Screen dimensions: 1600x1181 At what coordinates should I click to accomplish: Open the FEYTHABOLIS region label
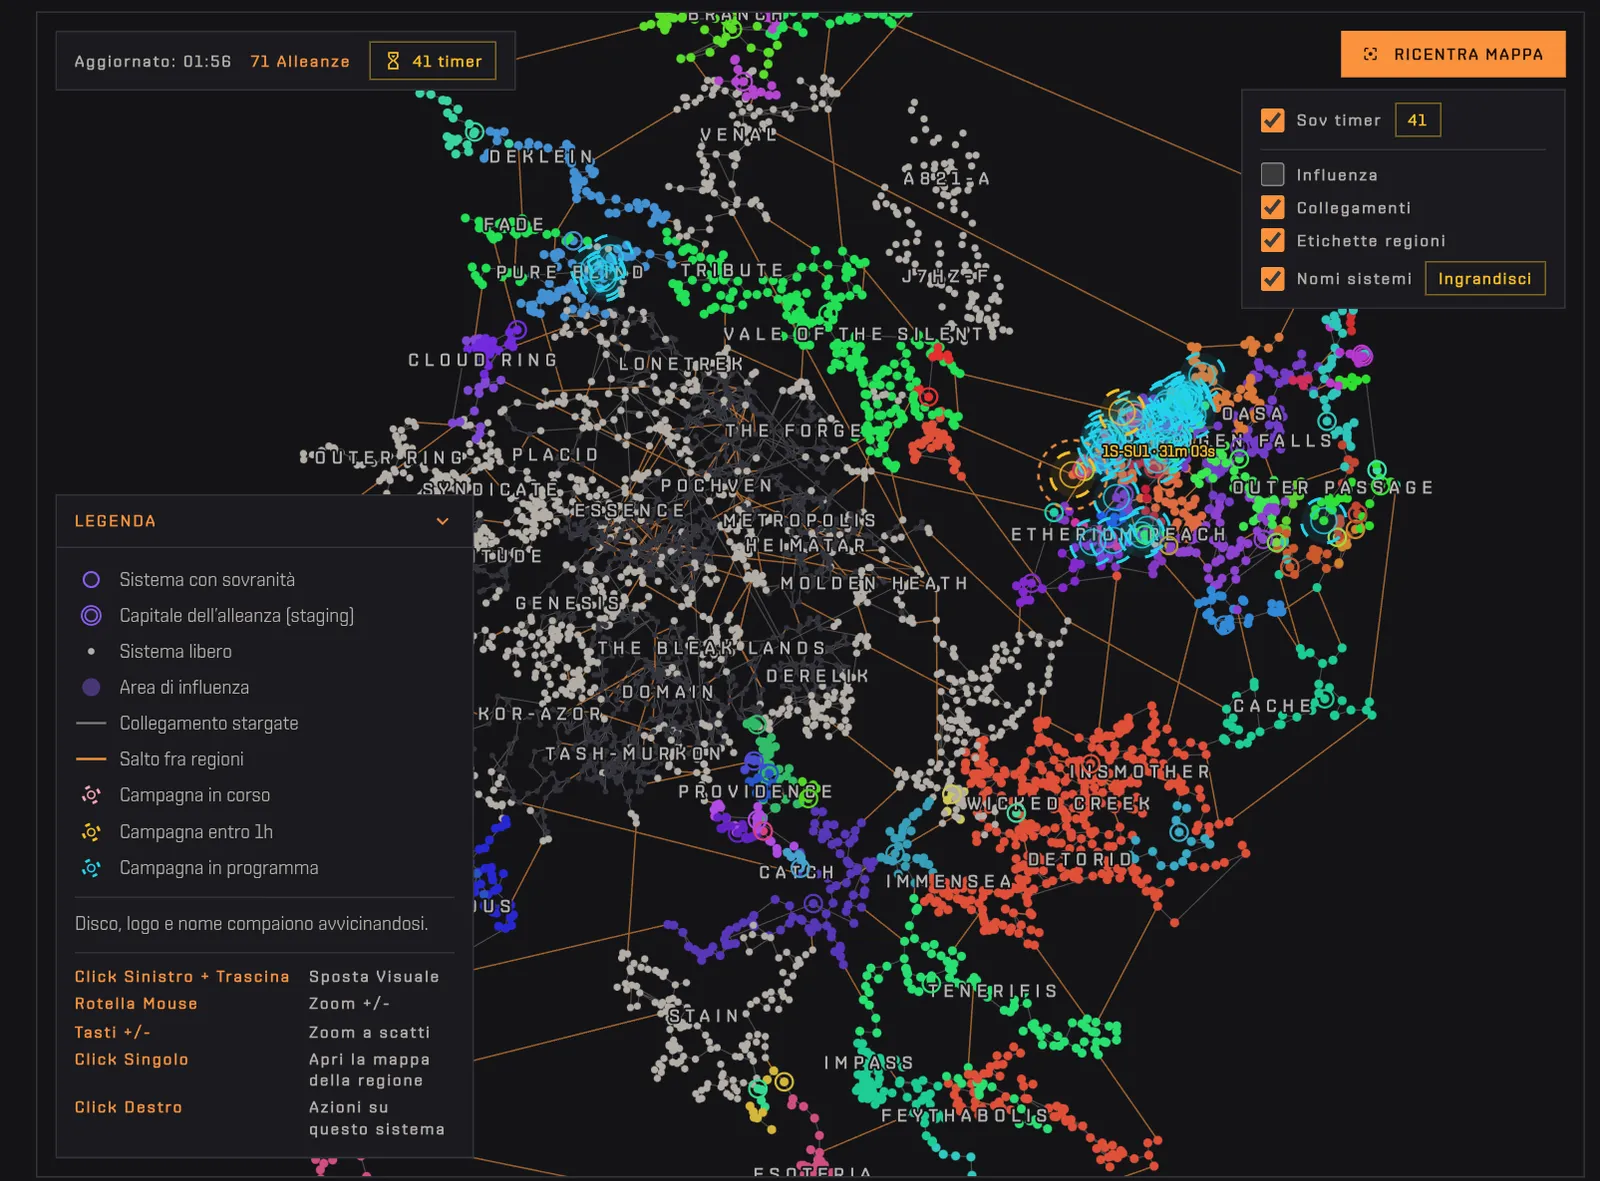click(x=964, y=1115)
